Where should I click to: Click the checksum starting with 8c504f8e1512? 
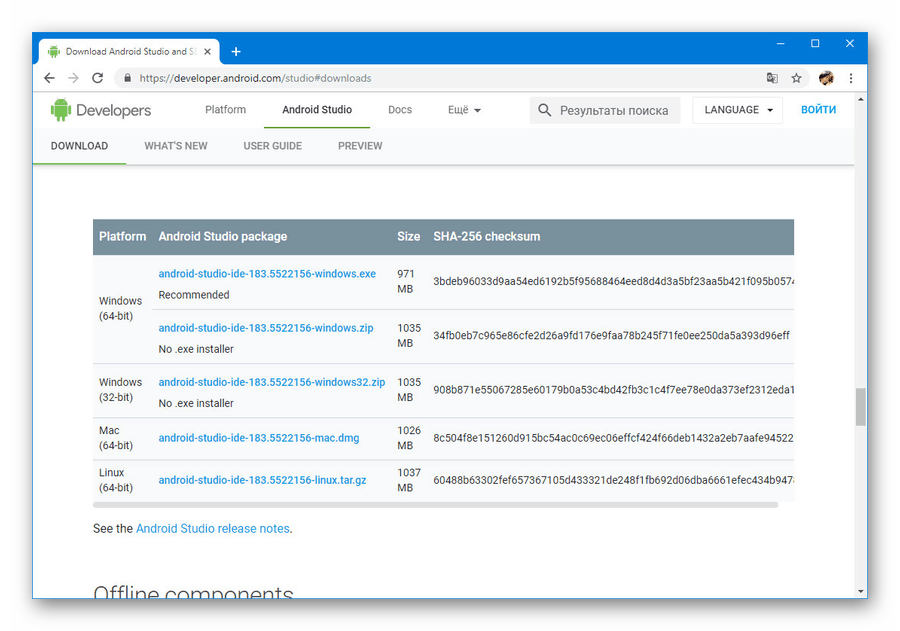click(614, 438)
